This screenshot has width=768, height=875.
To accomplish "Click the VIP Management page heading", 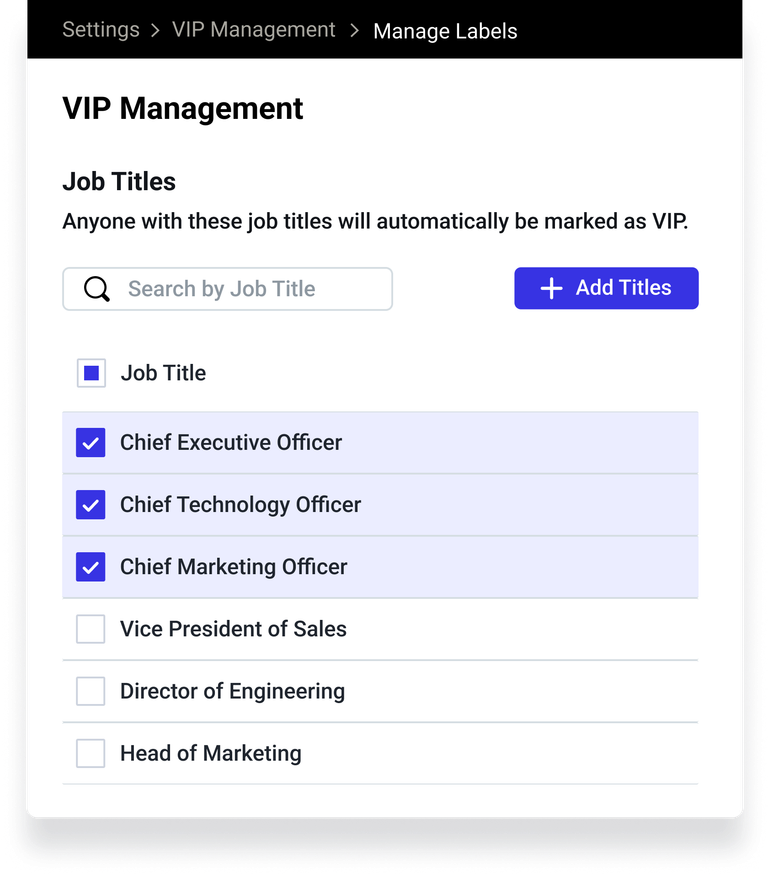I will 183,108.
